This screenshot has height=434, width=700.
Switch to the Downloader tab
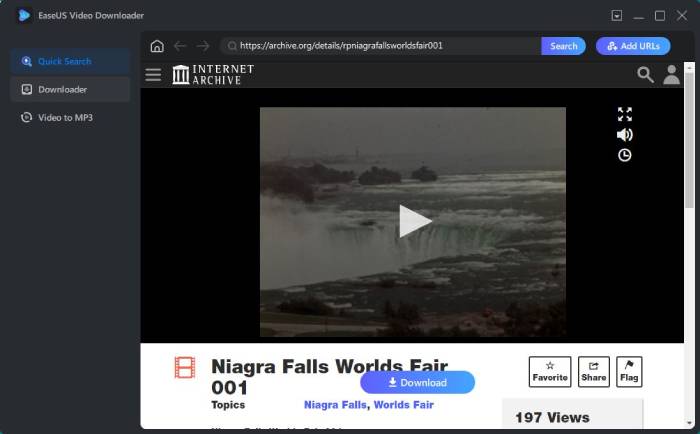tap(62, 90)
